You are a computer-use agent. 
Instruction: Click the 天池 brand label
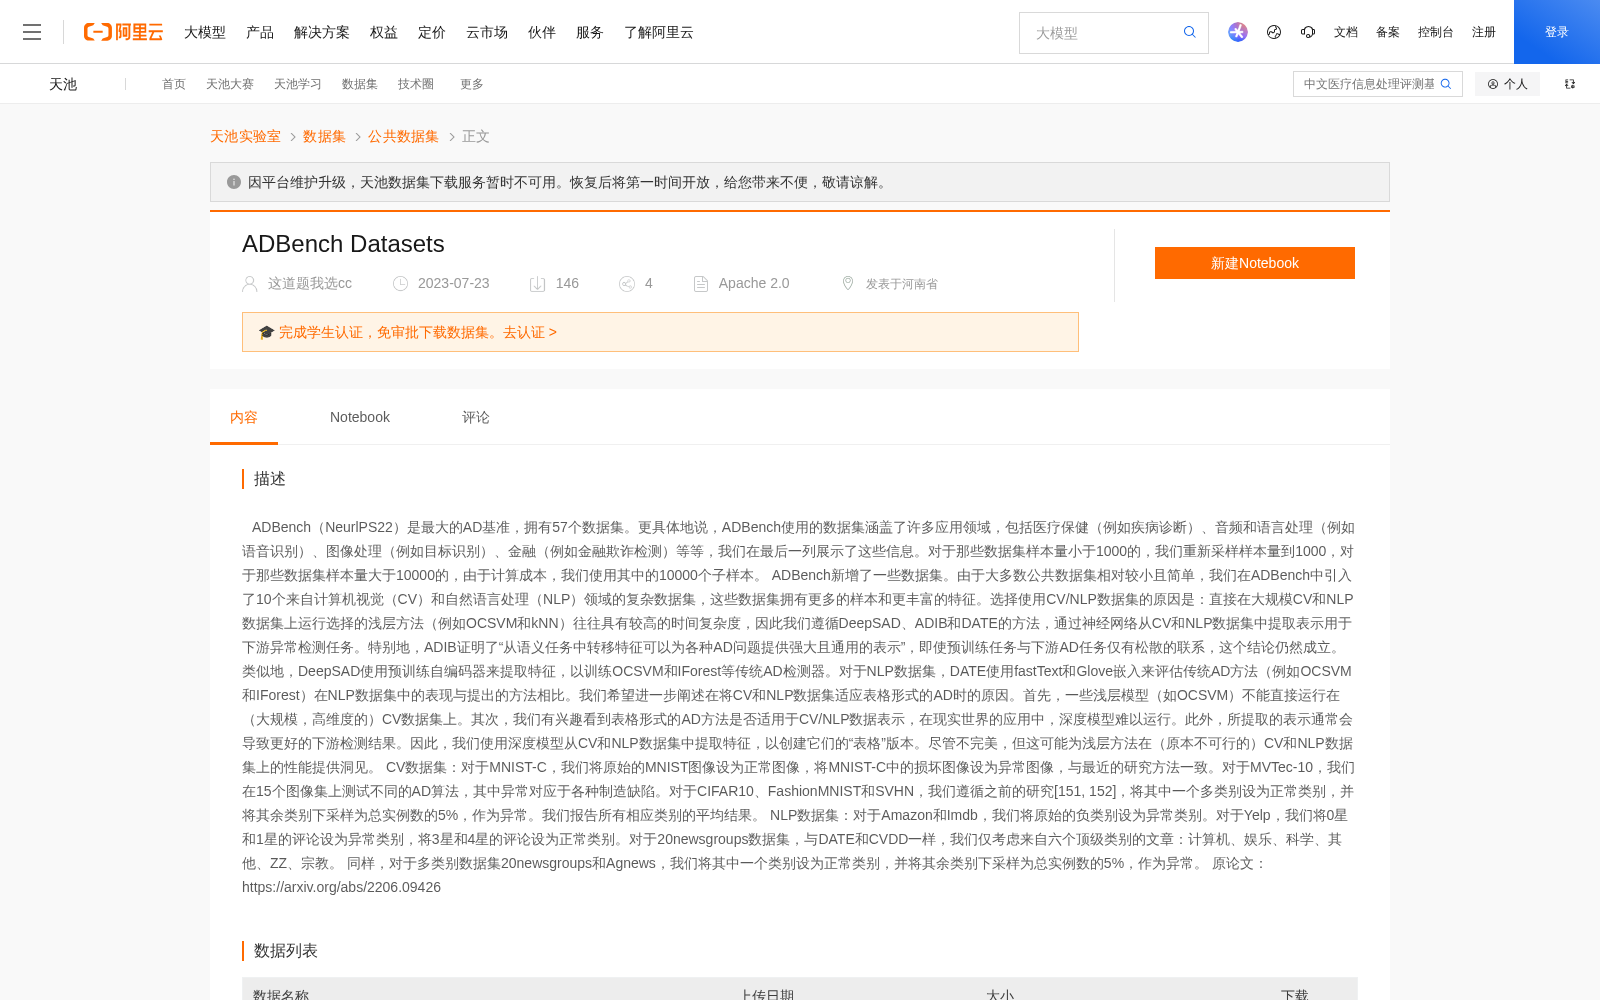63,84
